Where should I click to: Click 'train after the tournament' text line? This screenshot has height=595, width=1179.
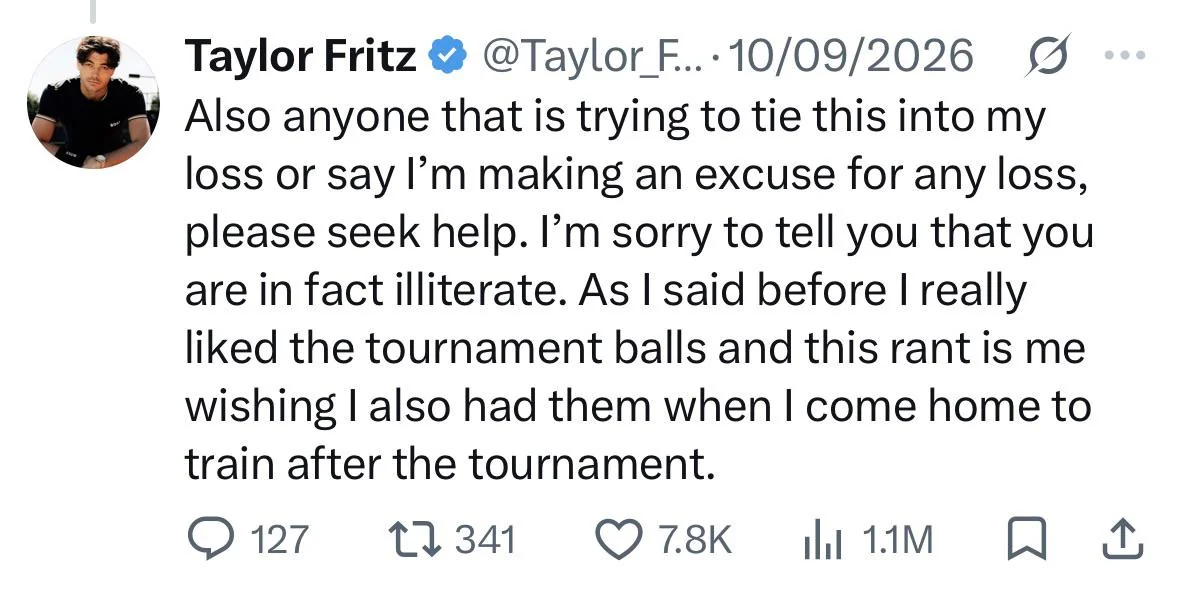point(450,463)
